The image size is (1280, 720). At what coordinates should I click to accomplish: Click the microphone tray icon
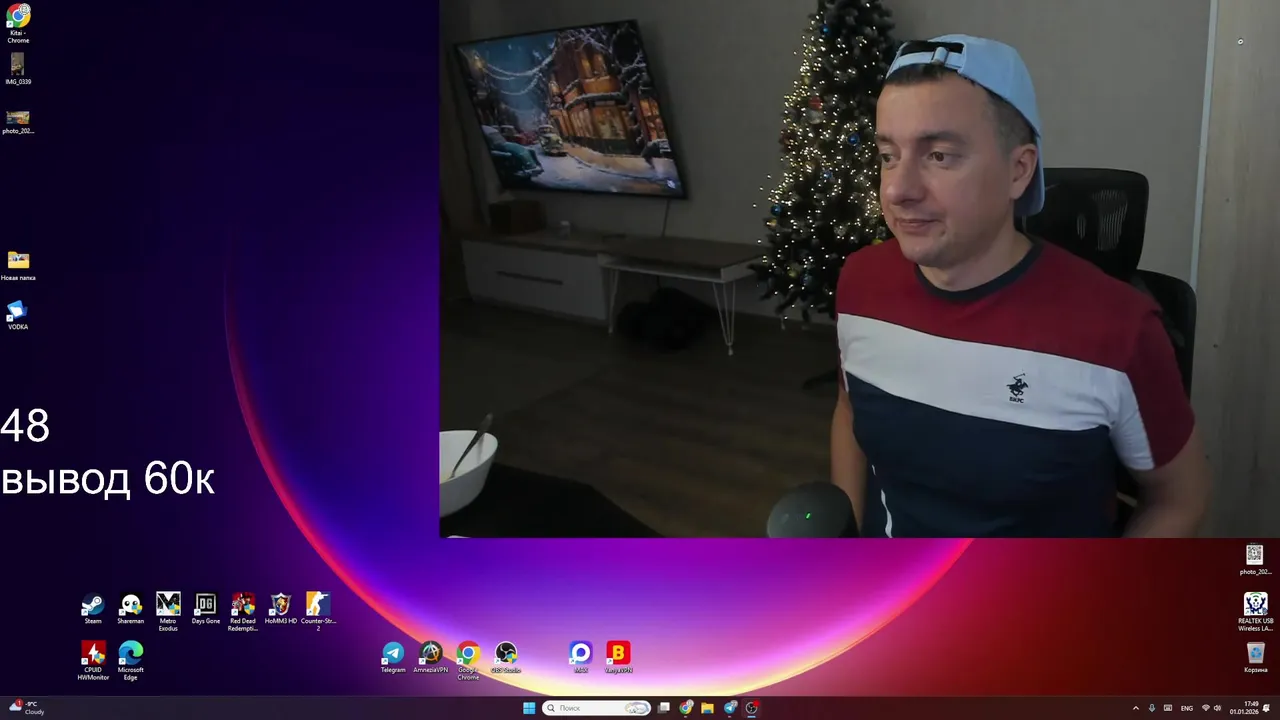[x=1151, y=708]
